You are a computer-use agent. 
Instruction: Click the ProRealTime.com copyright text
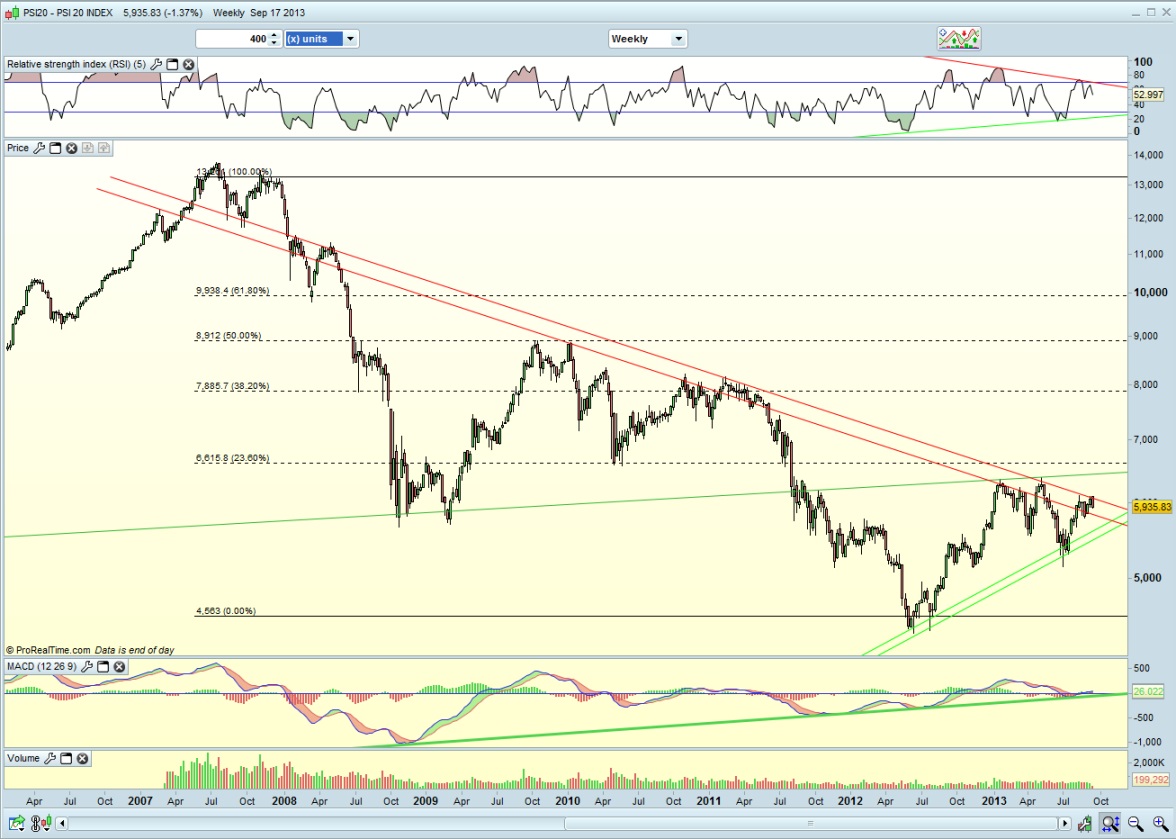pos(48,650)
